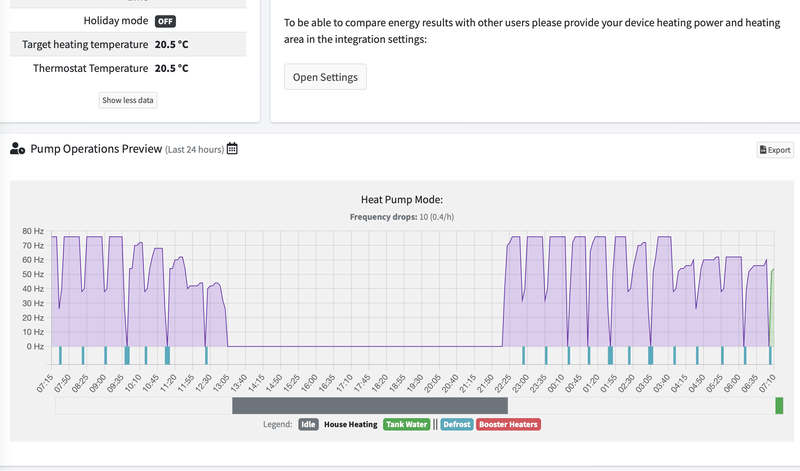Click the Last 24 hours label
Image resolution: width=800 pixels, height=471 pixels.
point(194,150)
